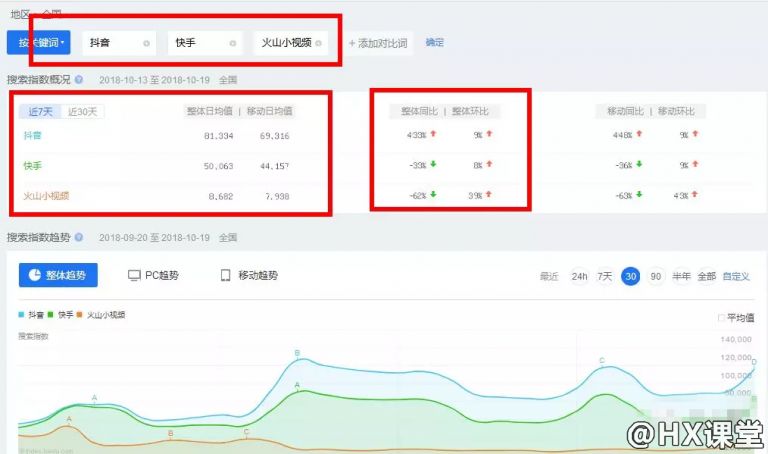Click the 8,682 overall daily average value
768x454 pixels.
[221, 196]
